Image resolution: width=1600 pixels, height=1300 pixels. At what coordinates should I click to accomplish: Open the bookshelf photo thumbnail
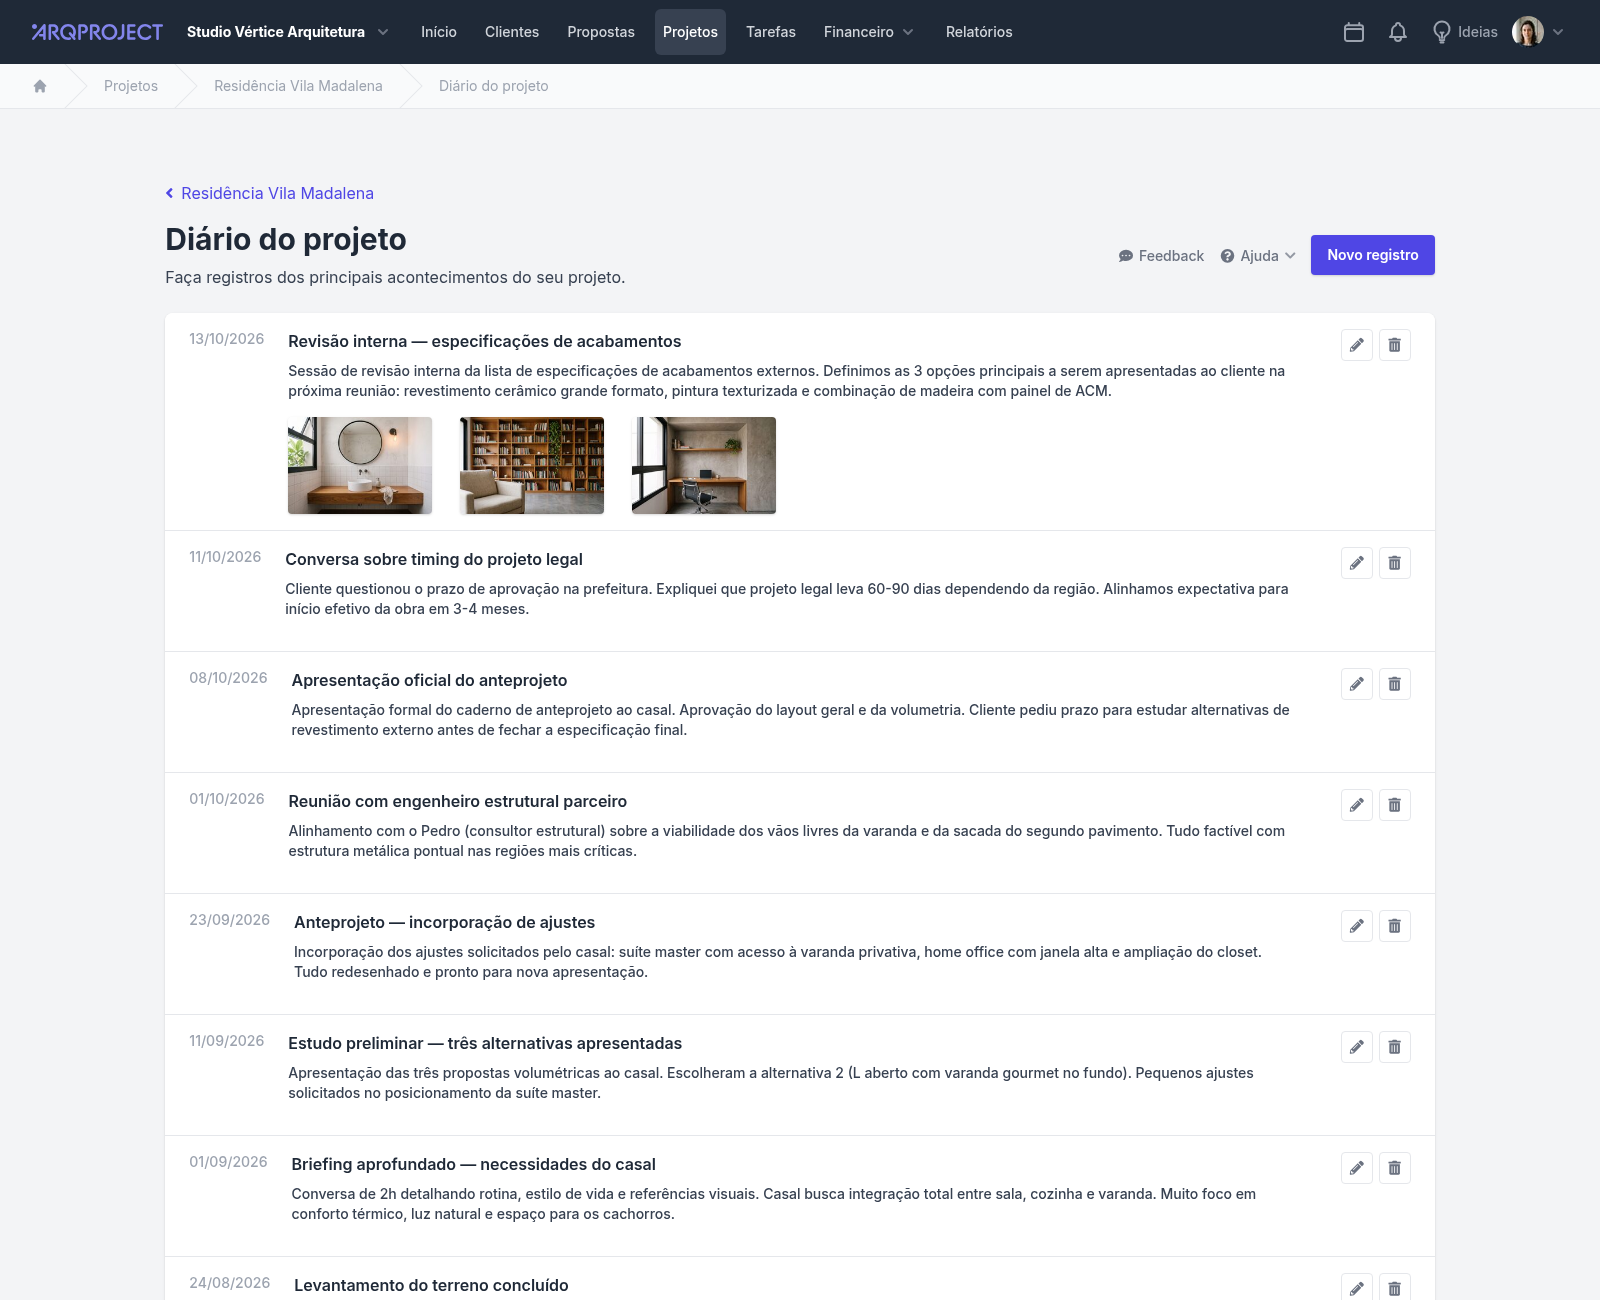pos(532,466)
